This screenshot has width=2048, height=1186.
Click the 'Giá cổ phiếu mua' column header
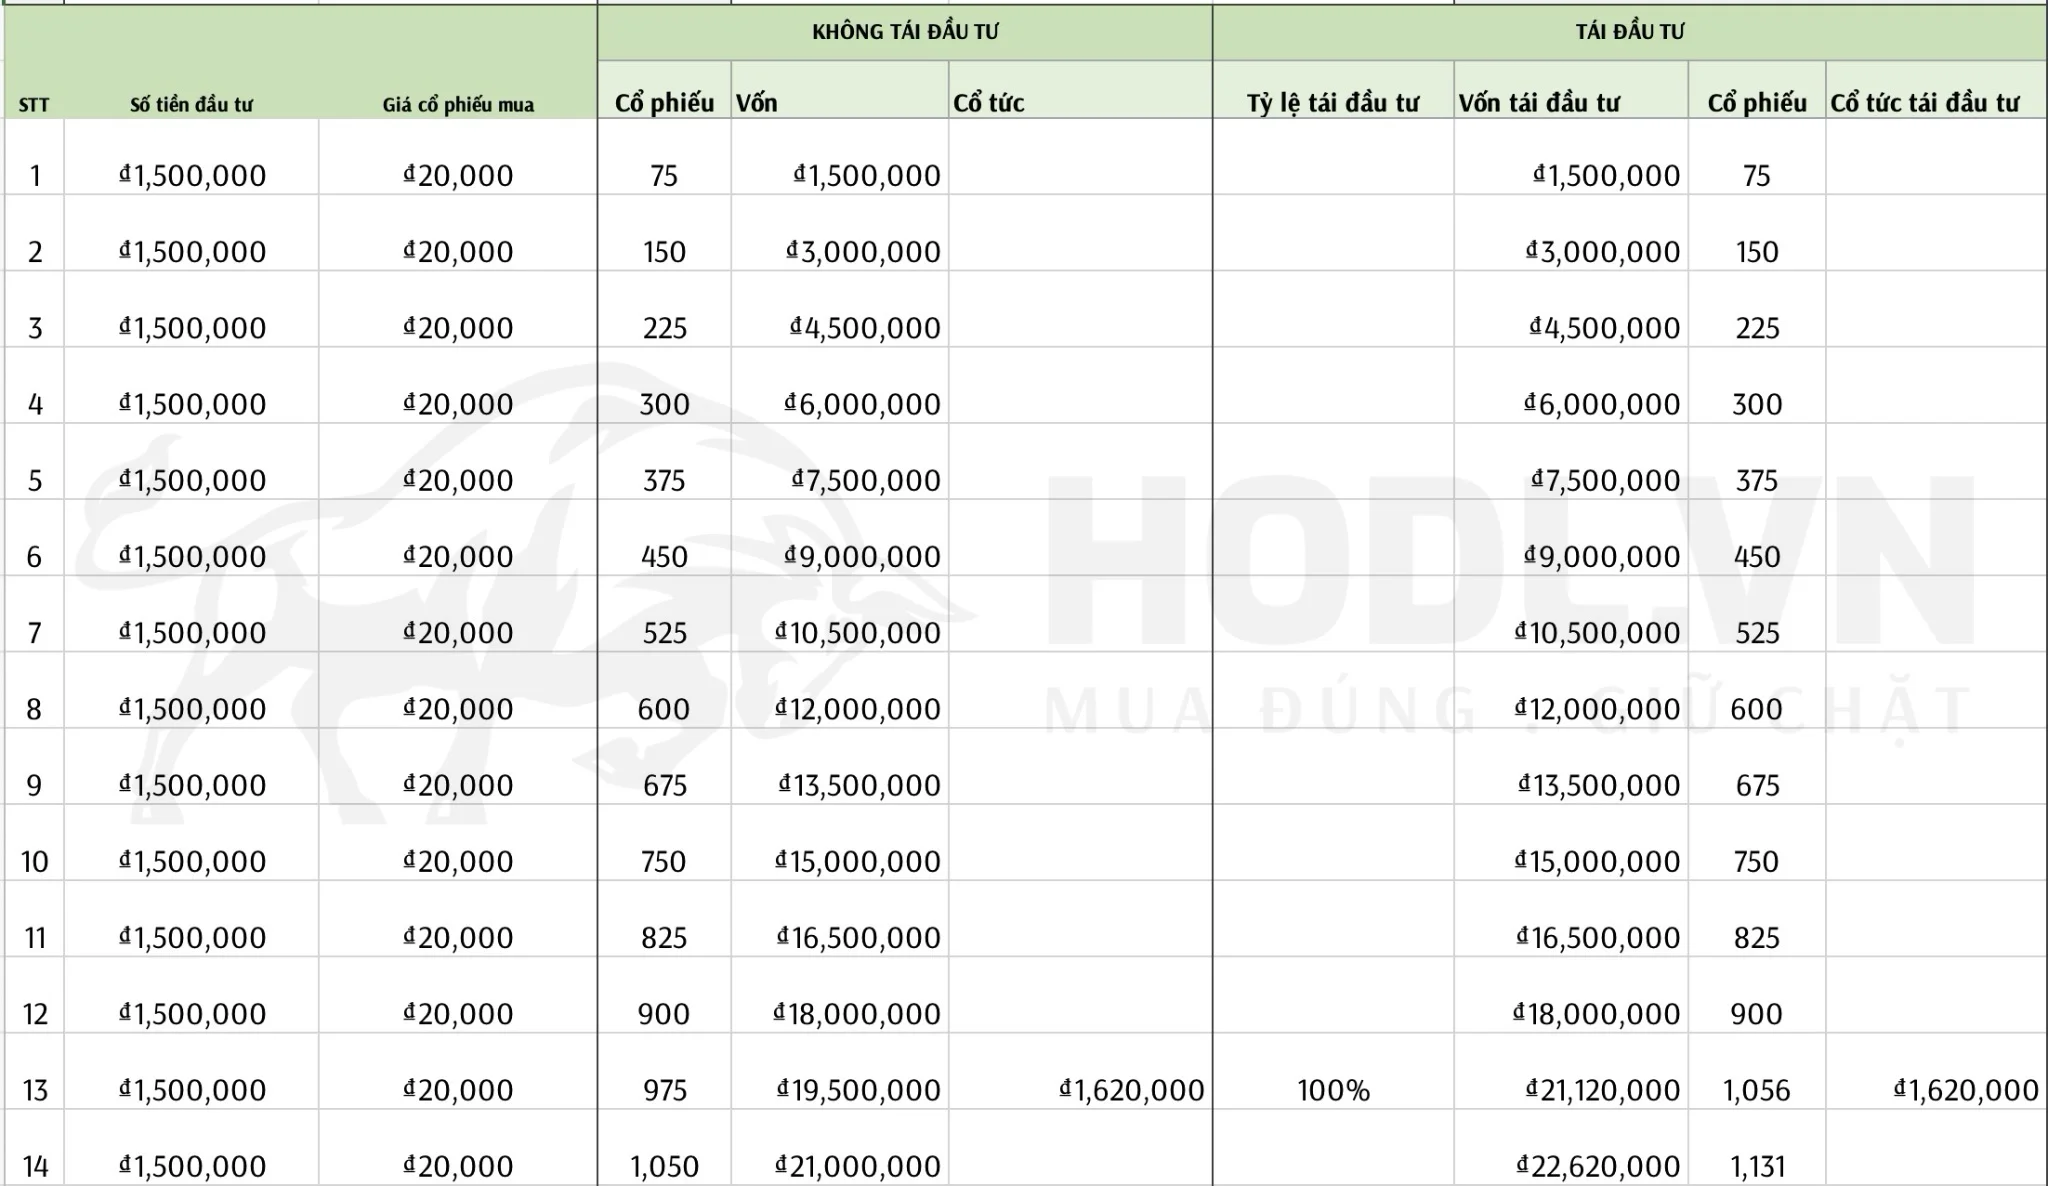tap(458, 104)
